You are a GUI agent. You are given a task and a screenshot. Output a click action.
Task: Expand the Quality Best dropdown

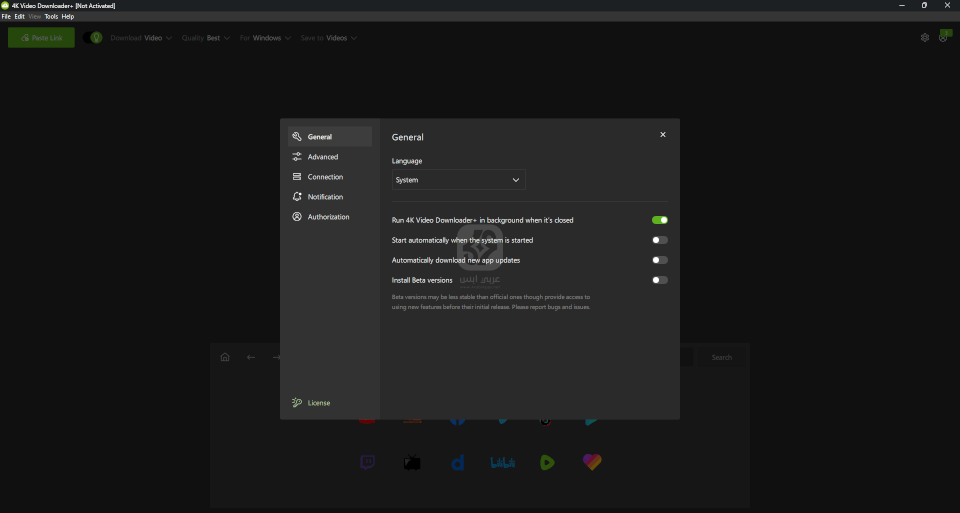pos(206,38)
